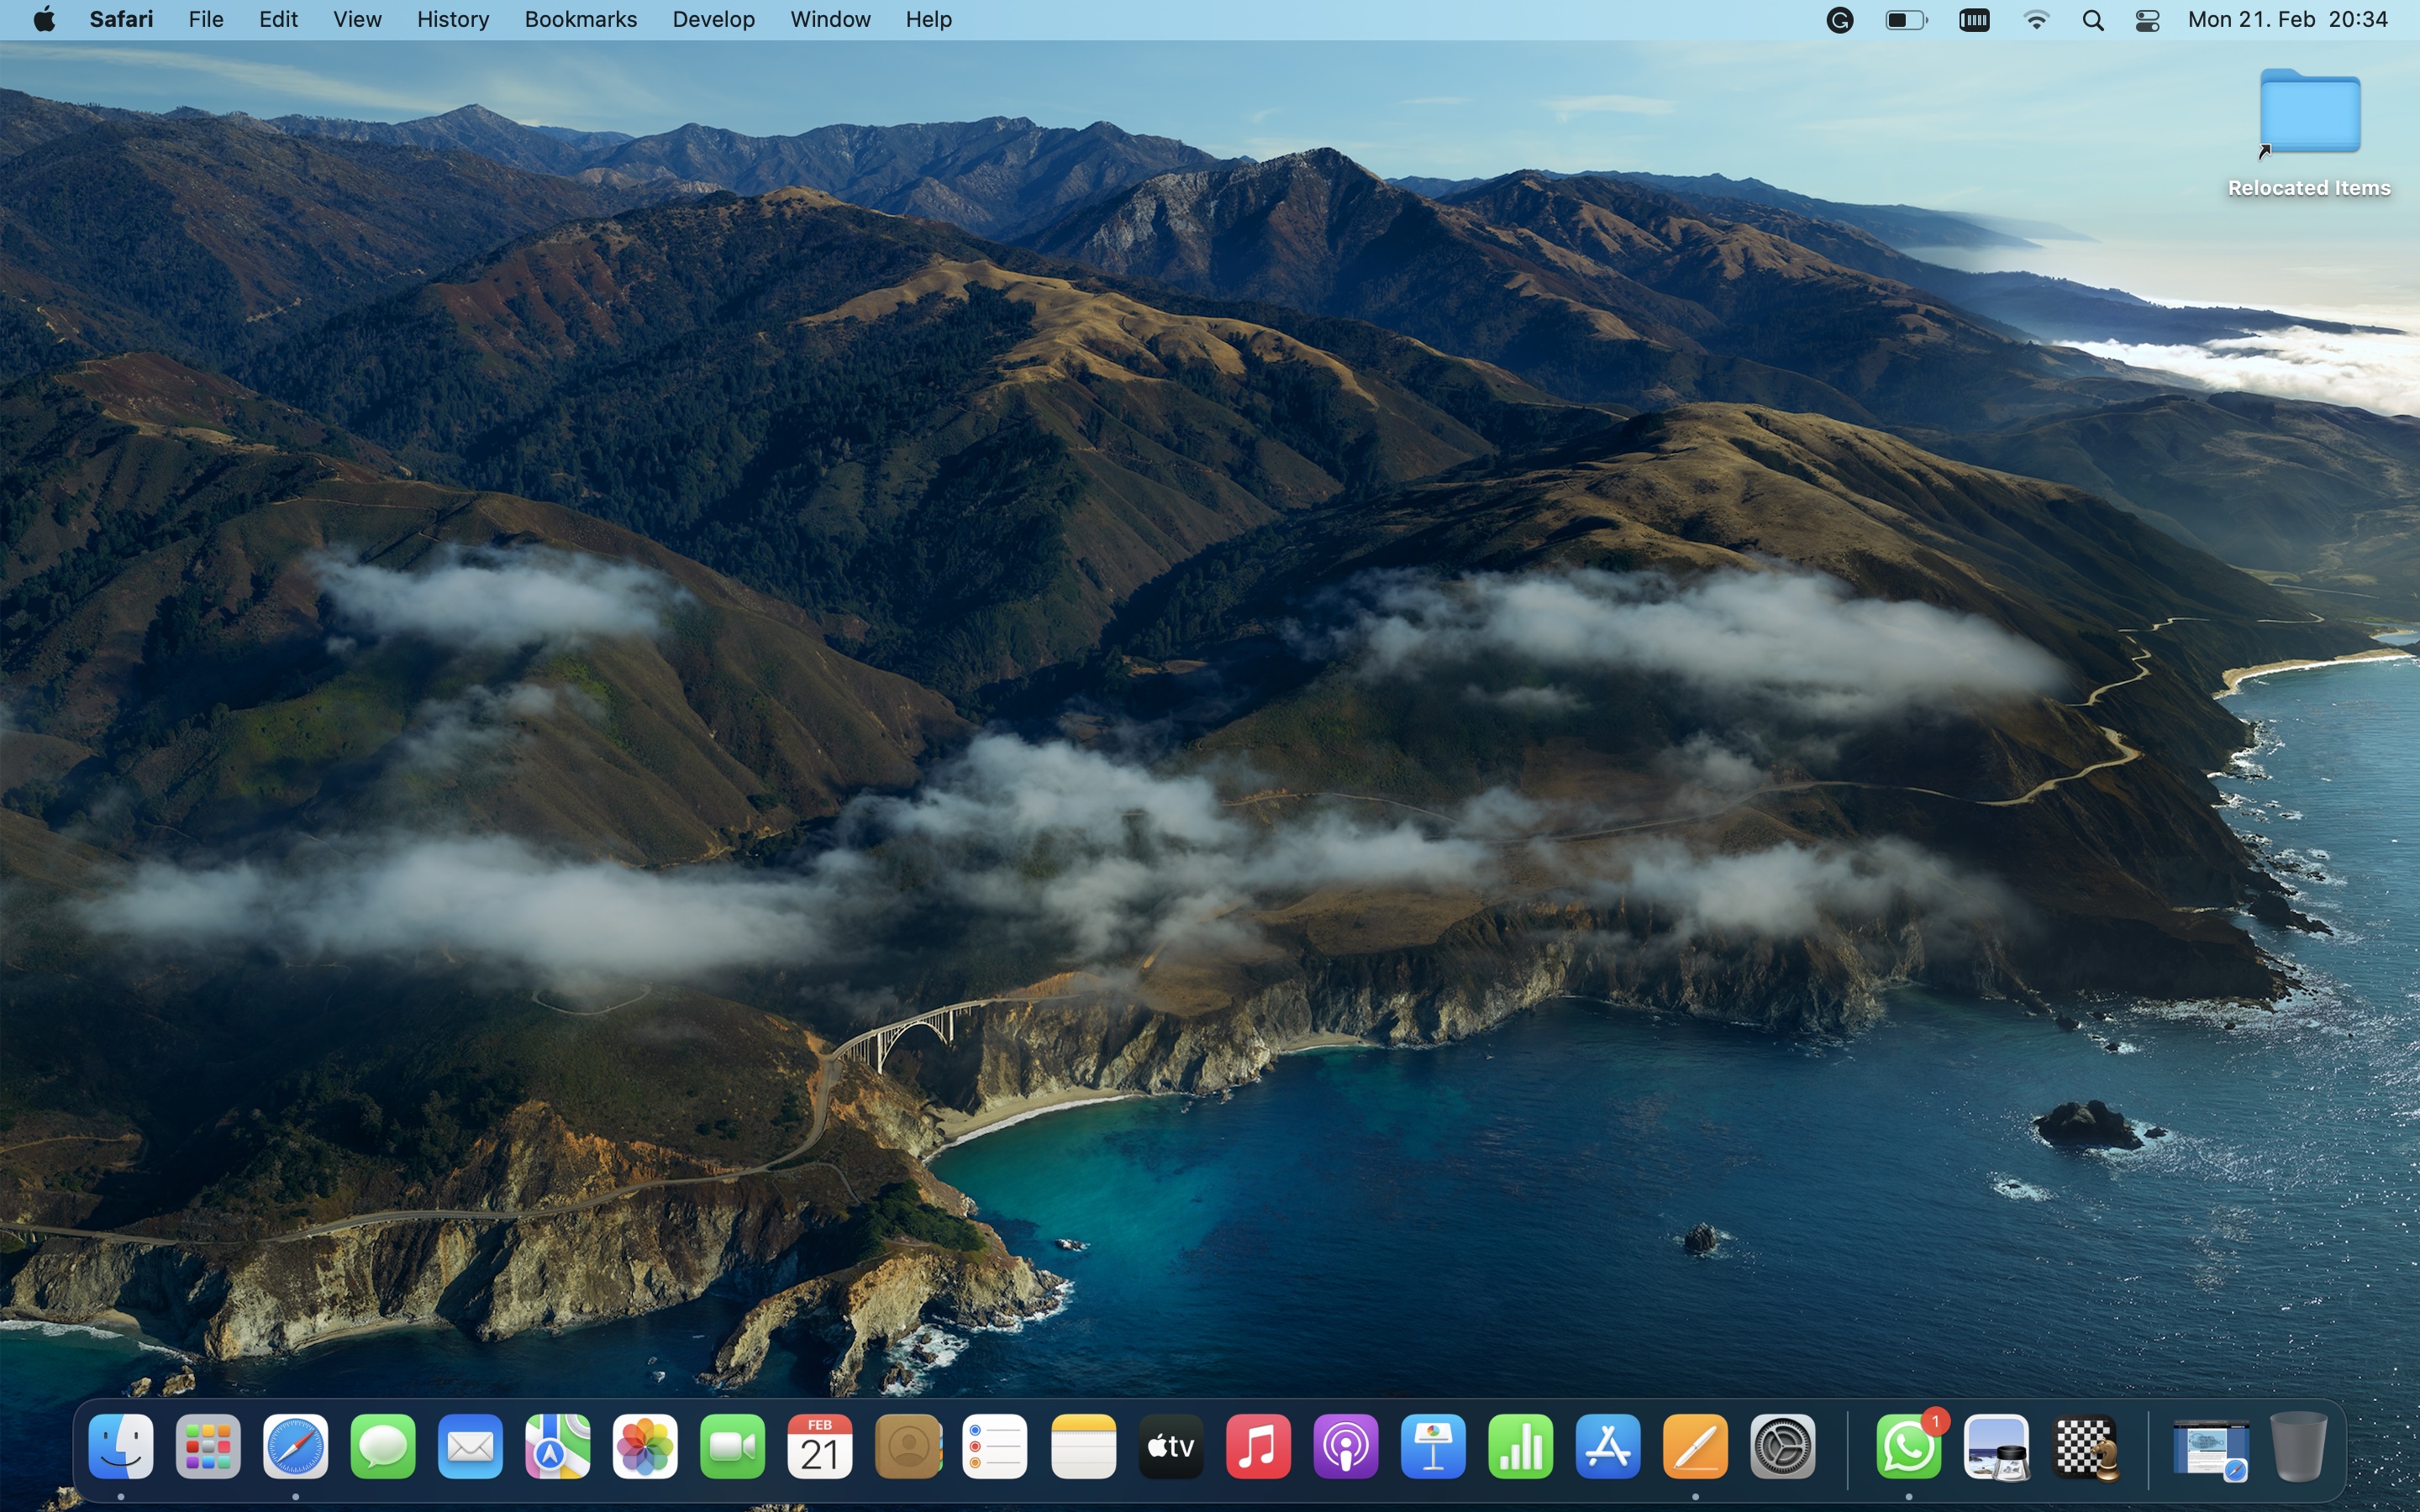The height and width of the screenshot is (1512, 2420).
Task: Open the Apple menu
Action: click(44, 20)
